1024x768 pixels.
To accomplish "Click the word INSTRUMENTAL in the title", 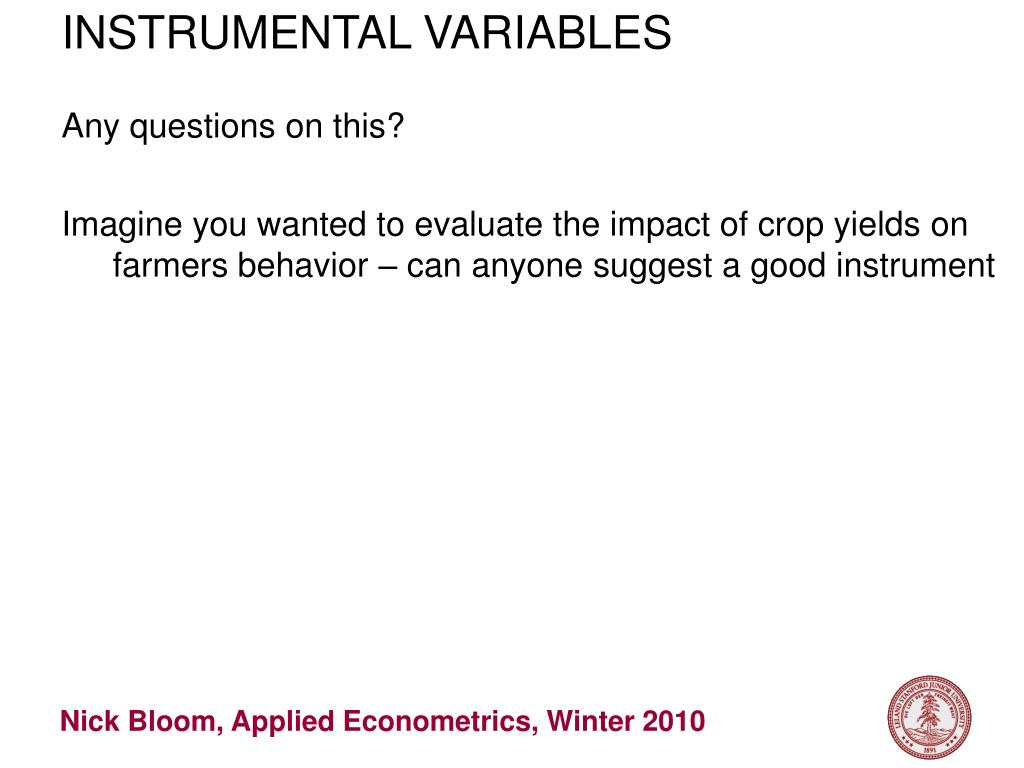I will tap(236, 33).
